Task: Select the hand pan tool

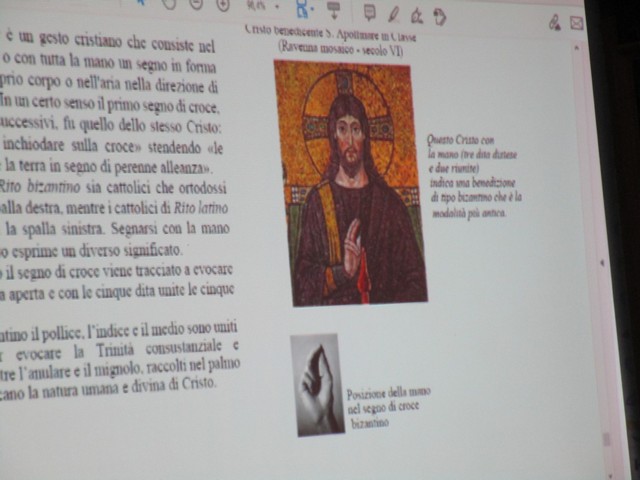Action: [169, 4]
